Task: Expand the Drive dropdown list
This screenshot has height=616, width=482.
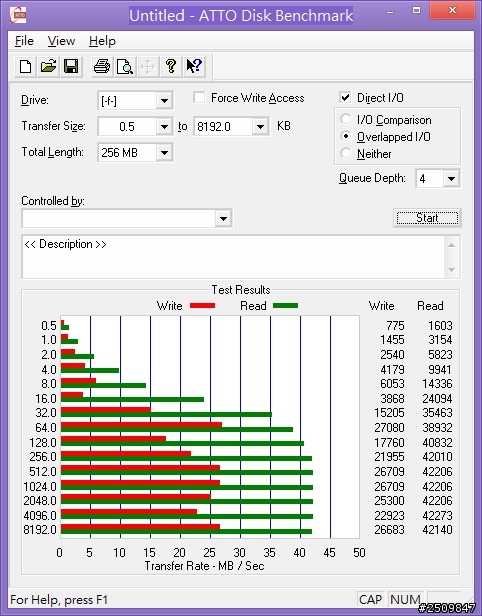Action: 164,101
